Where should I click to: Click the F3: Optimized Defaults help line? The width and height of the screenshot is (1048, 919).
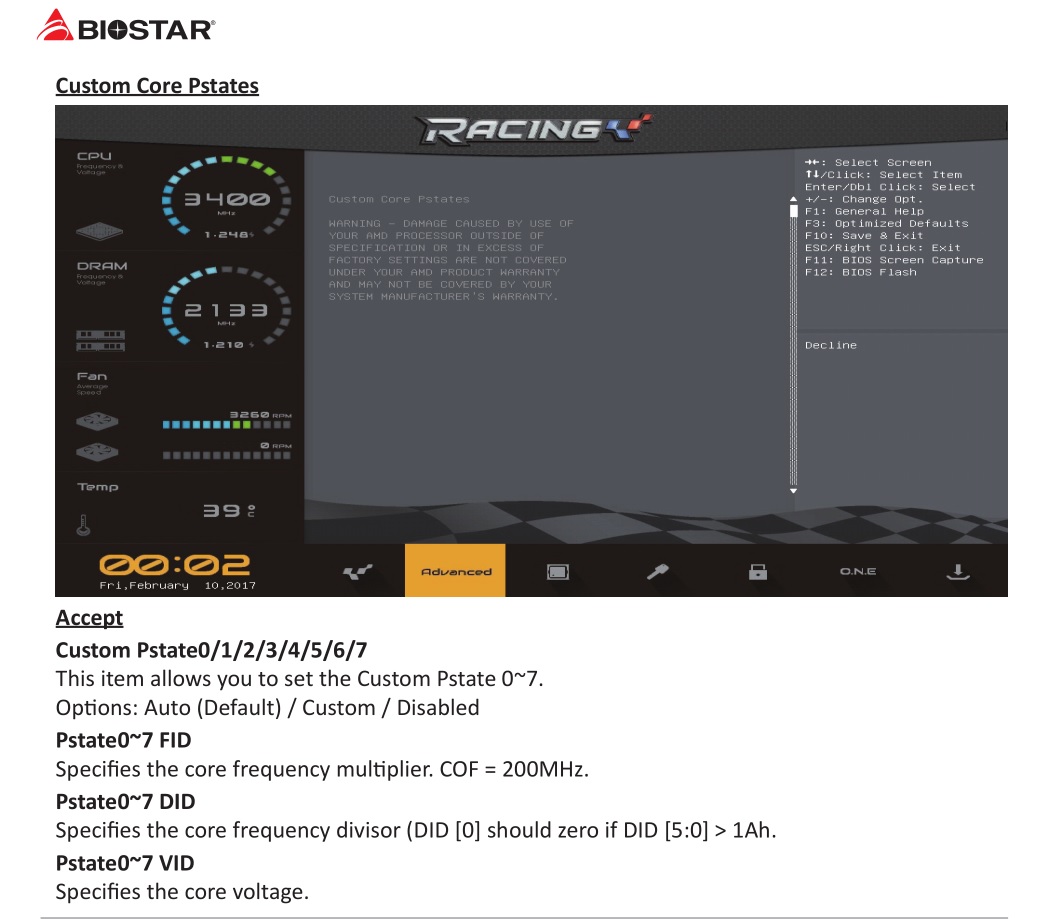coord(886,224)
